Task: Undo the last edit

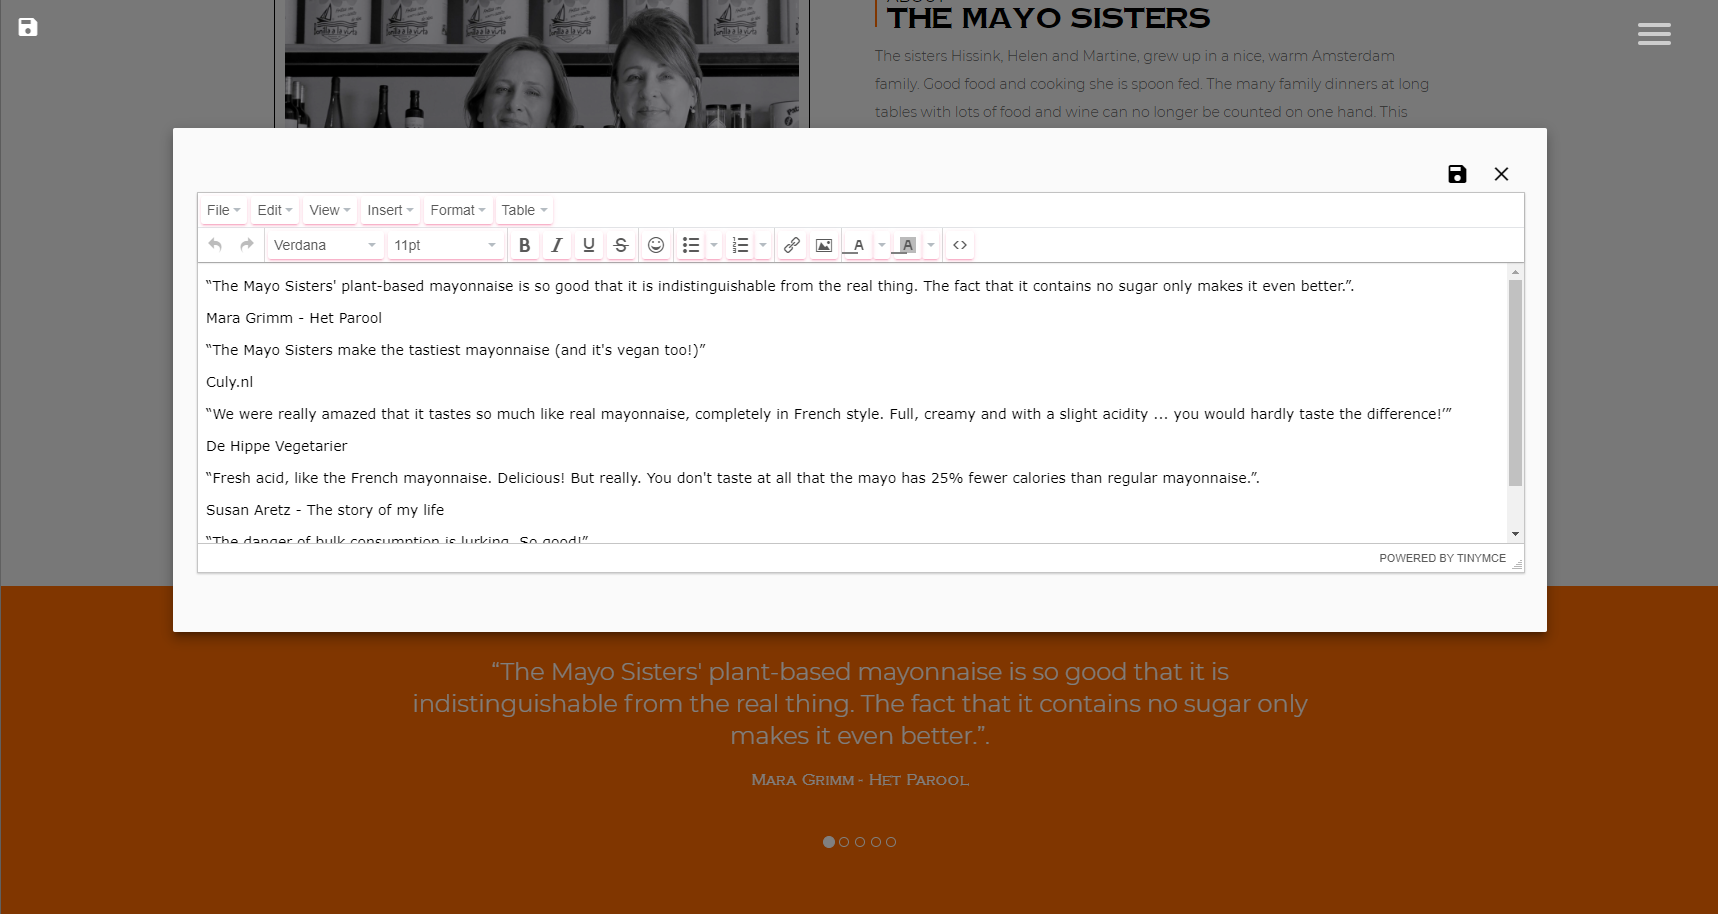Action: [x=215, y=245]
